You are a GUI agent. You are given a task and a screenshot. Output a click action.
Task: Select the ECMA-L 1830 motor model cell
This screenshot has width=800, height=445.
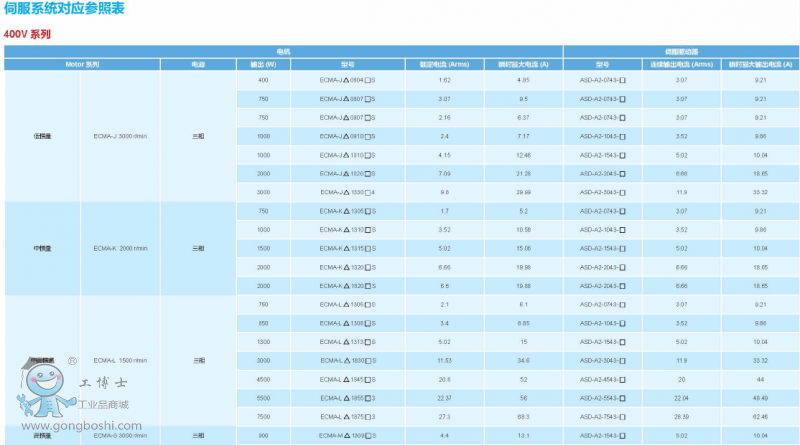347,361
